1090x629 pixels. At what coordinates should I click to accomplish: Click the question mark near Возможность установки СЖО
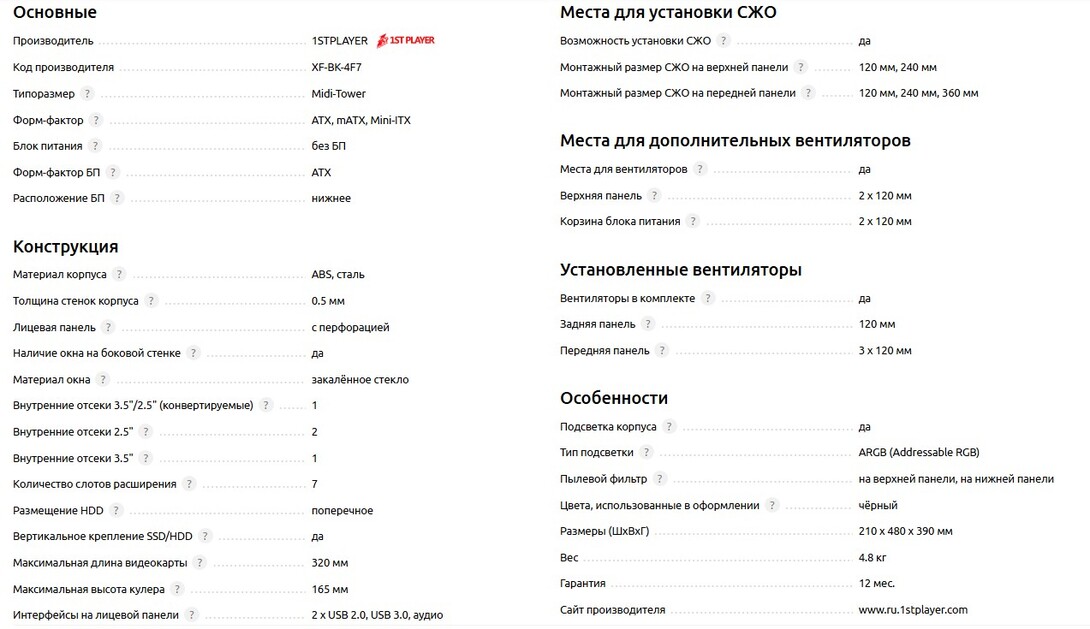(723, 41)
